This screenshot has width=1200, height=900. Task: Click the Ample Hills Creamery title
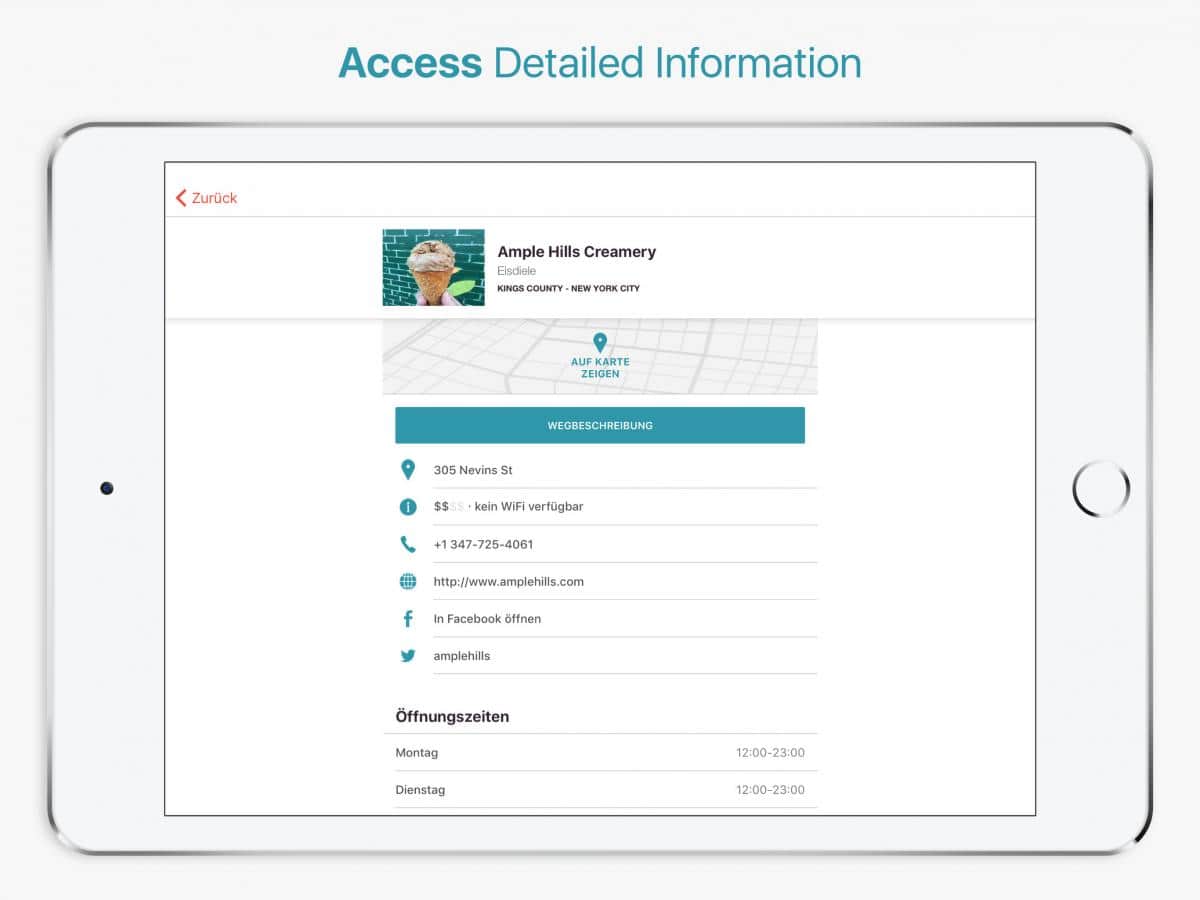tap(577, 252)
